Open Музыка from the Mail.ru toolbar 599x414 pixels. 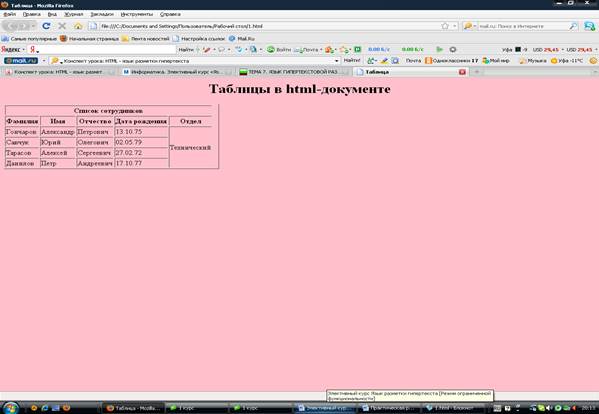(533, 61)
